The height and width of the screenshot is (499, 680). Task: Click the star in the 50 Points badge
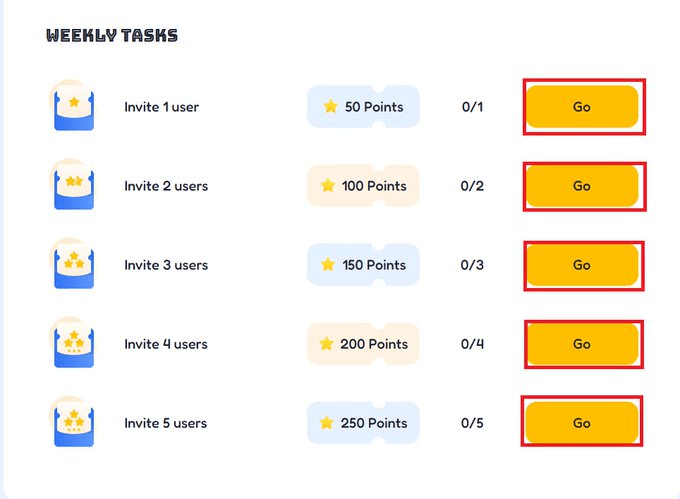pyautogui.click(x=330, y=107)
